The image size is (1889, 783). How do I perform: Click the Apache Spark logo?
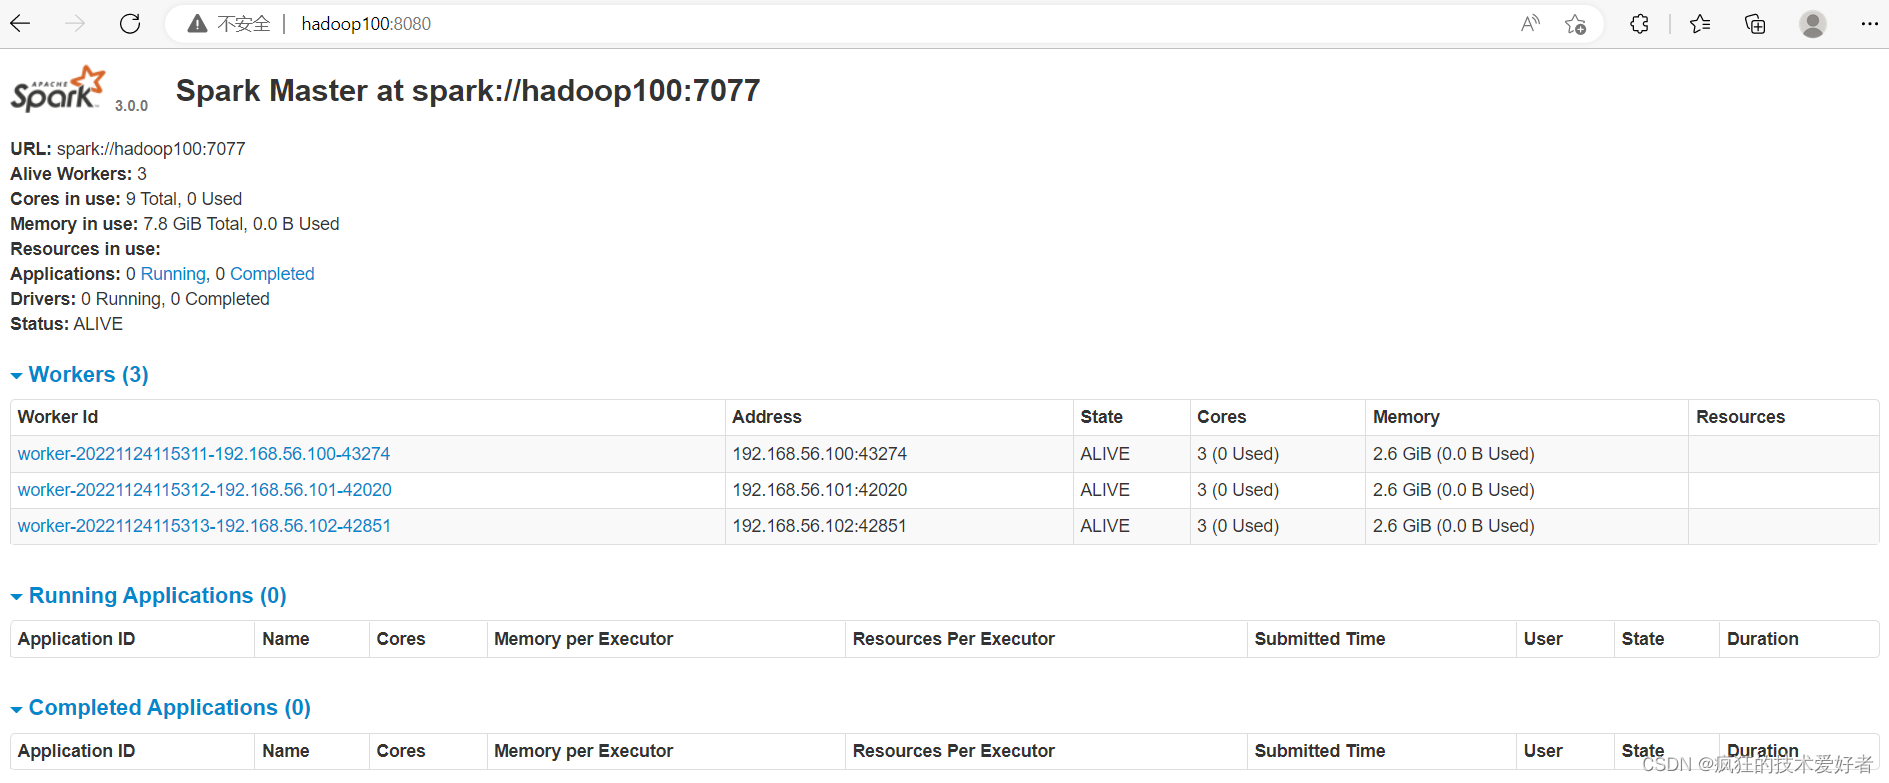coord(58,89)
